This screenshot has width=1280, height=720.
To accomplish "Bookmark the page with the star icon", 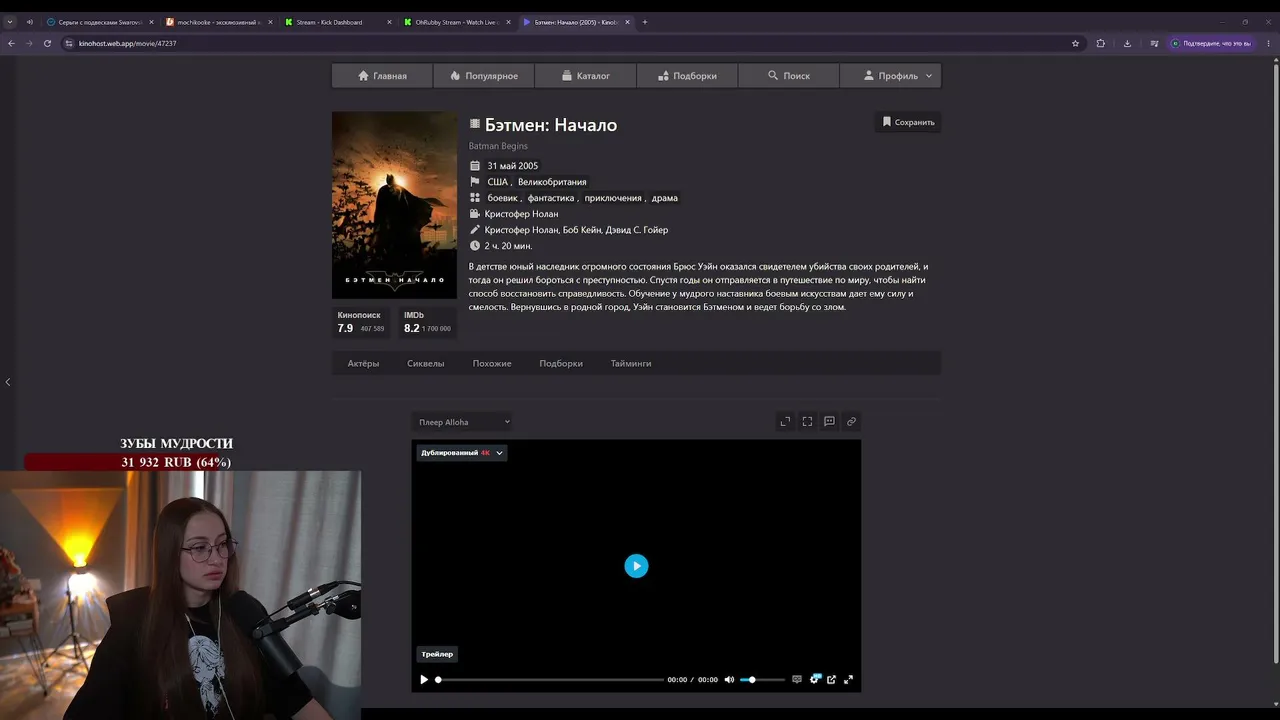I will coord(1076,43).
